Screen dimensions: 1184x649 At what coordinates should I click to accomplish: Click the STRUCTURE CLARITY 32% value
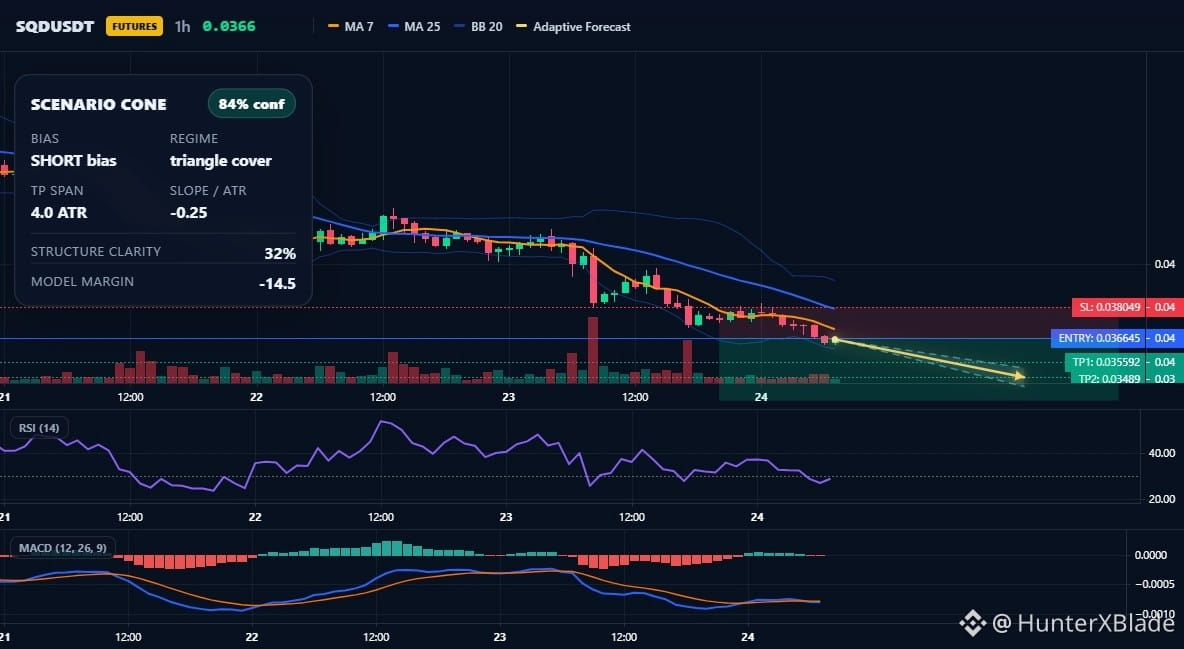tap(280, 254)
